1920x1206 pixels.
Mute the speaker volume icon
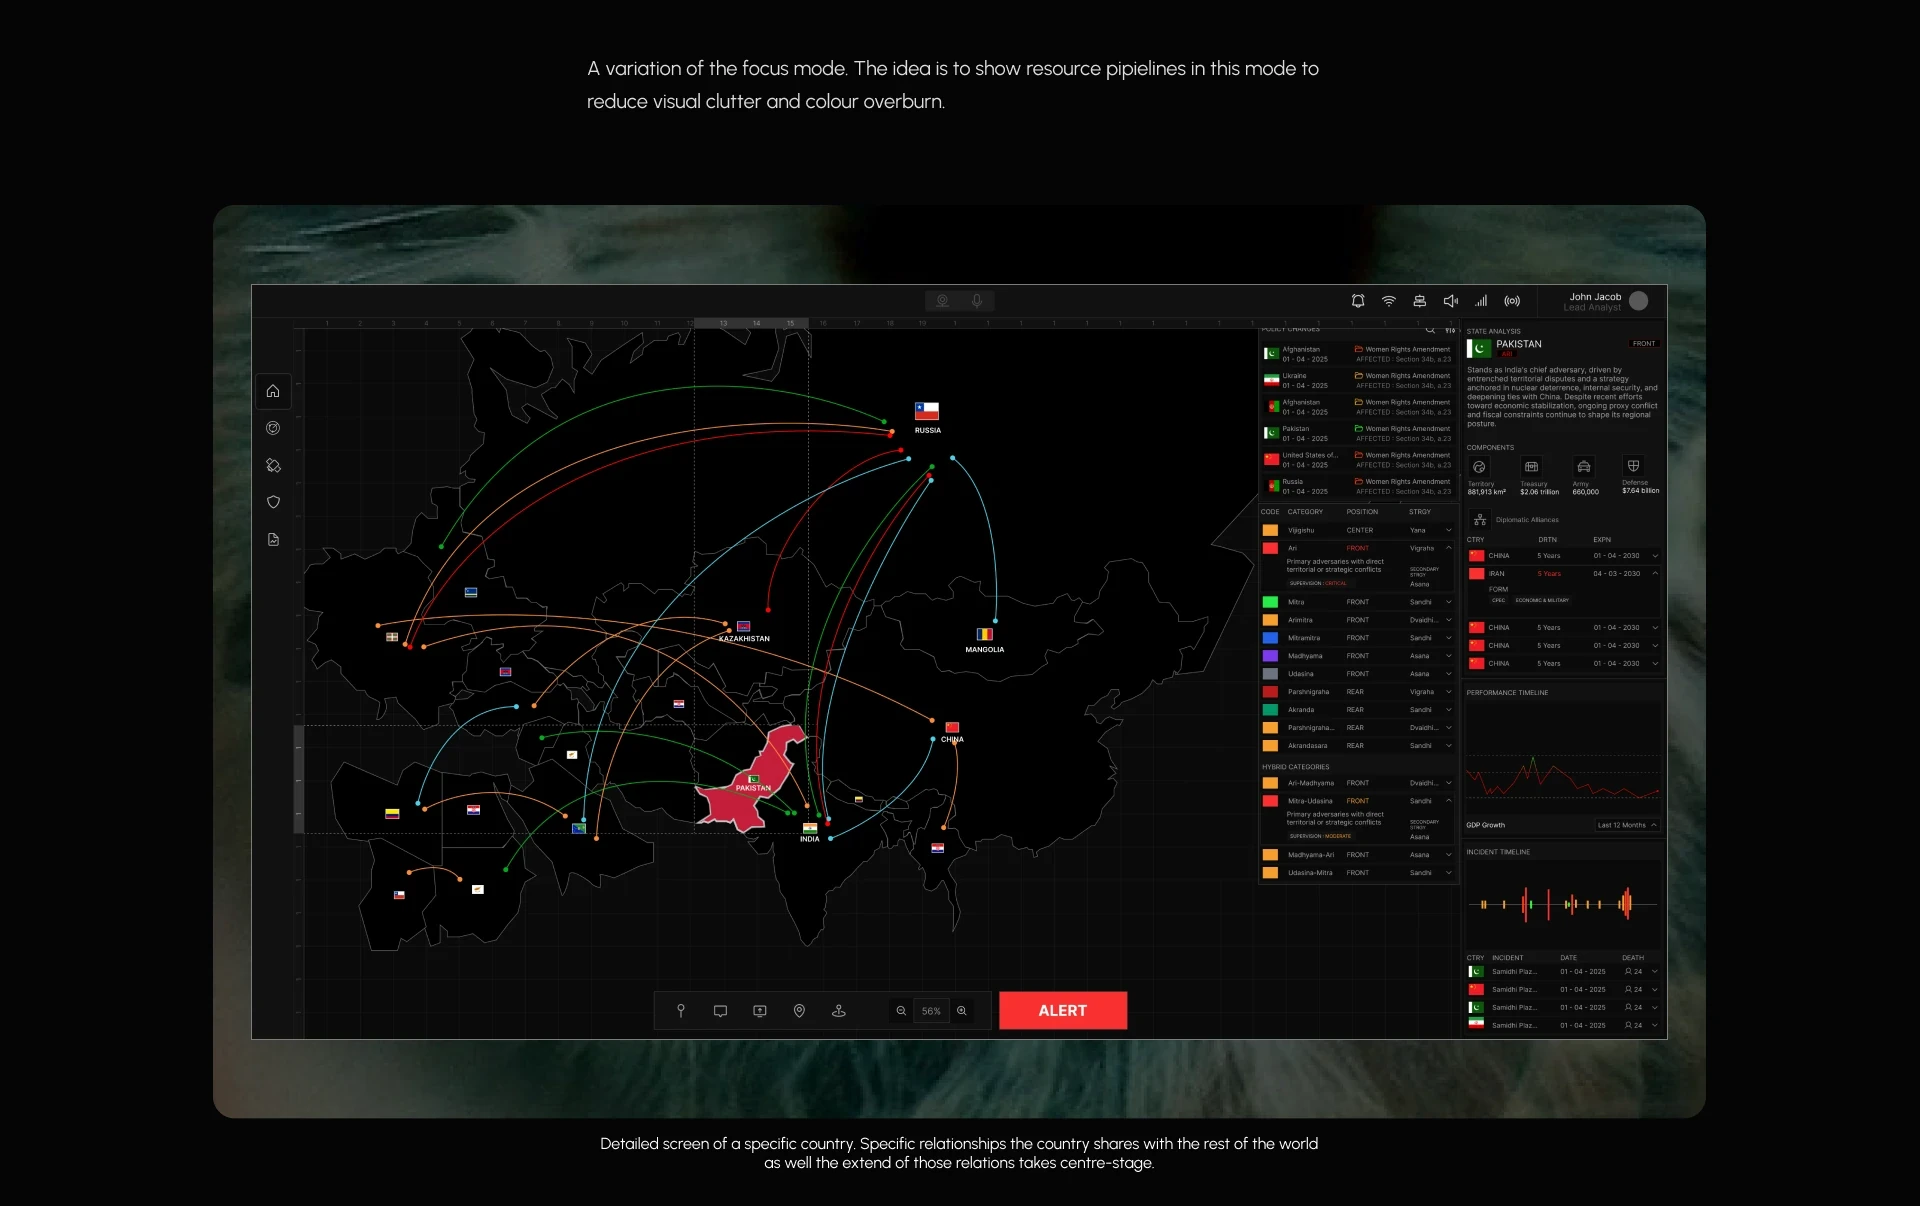coord(1450,301)
